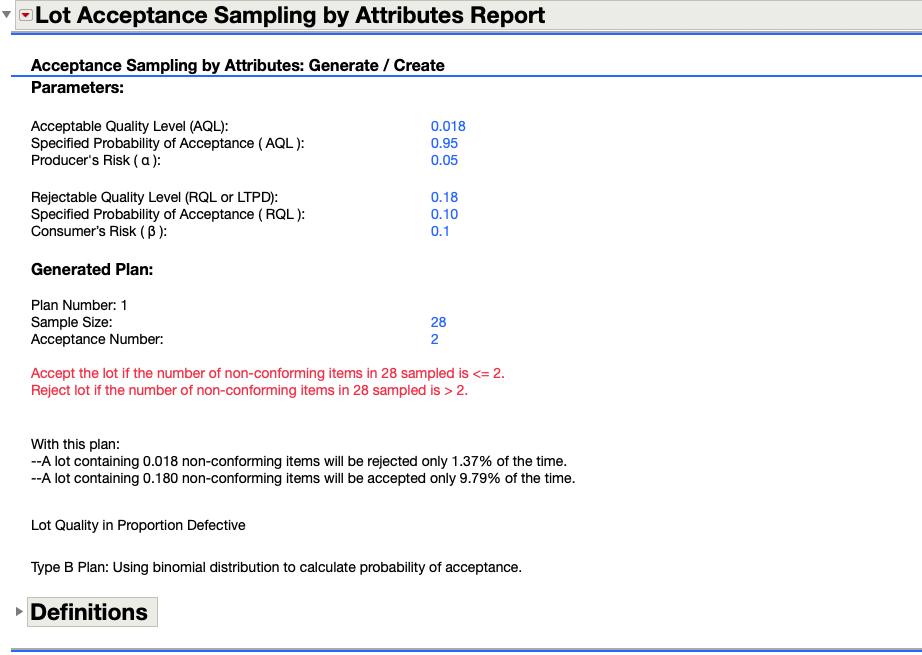The width and height of the screenshot is (922, 655).
Task: Click the 'Generated Plan:' heading
Action: (92, 270)
